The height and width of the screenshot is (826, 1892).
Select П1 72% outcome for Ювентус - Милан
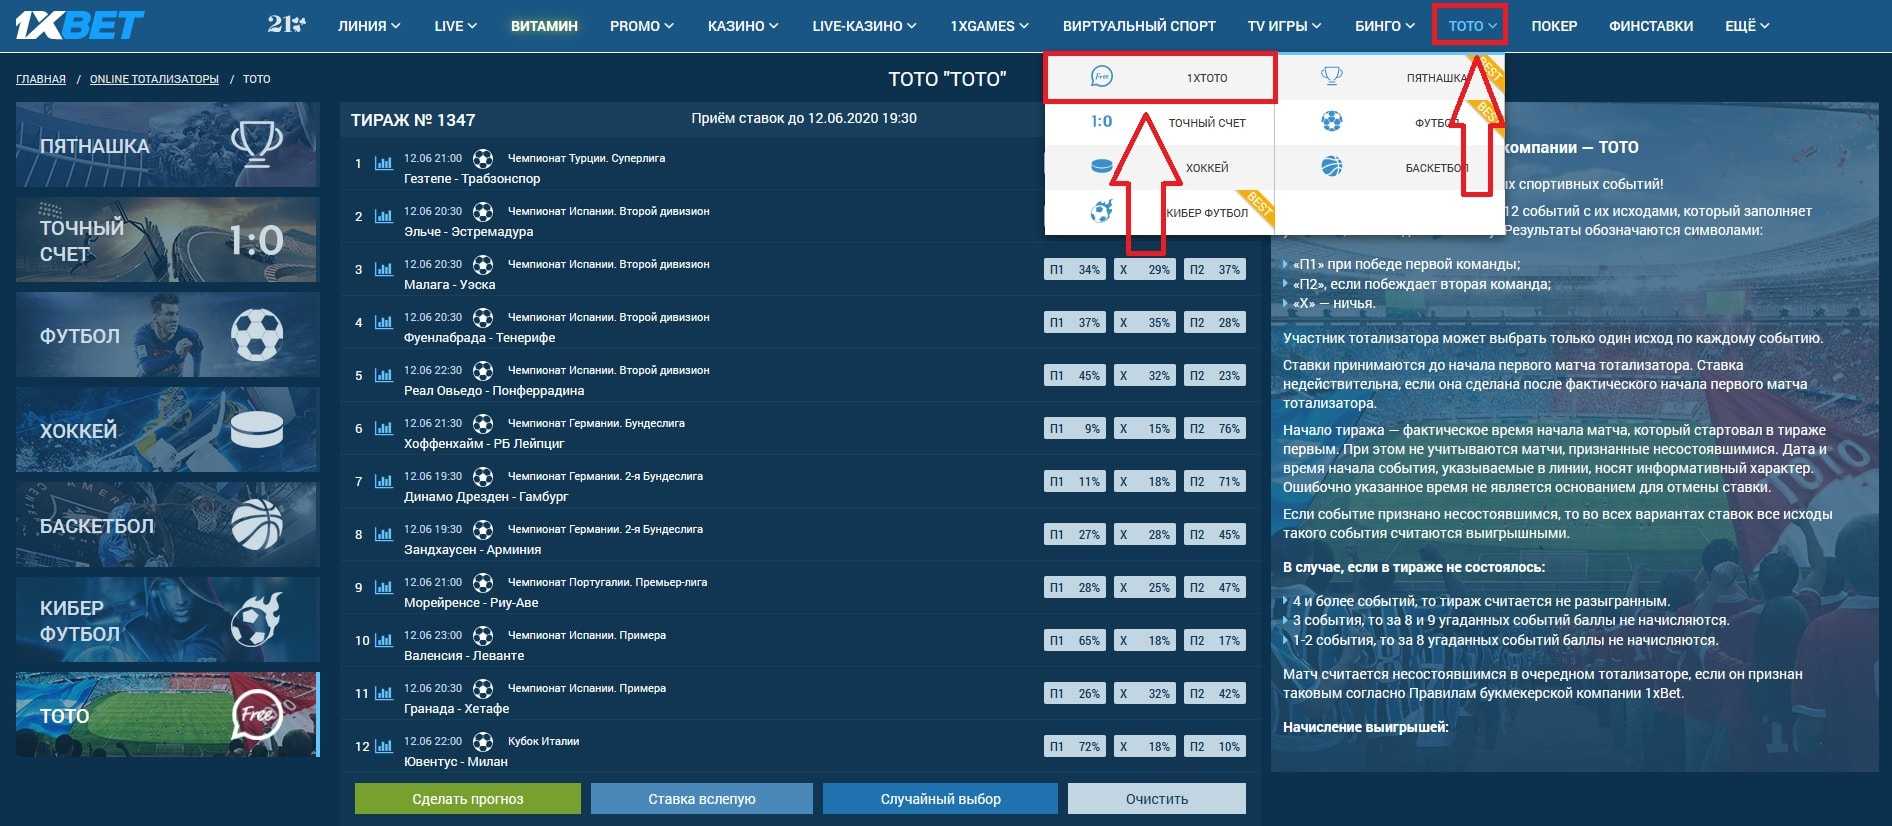pos(1075,747)
